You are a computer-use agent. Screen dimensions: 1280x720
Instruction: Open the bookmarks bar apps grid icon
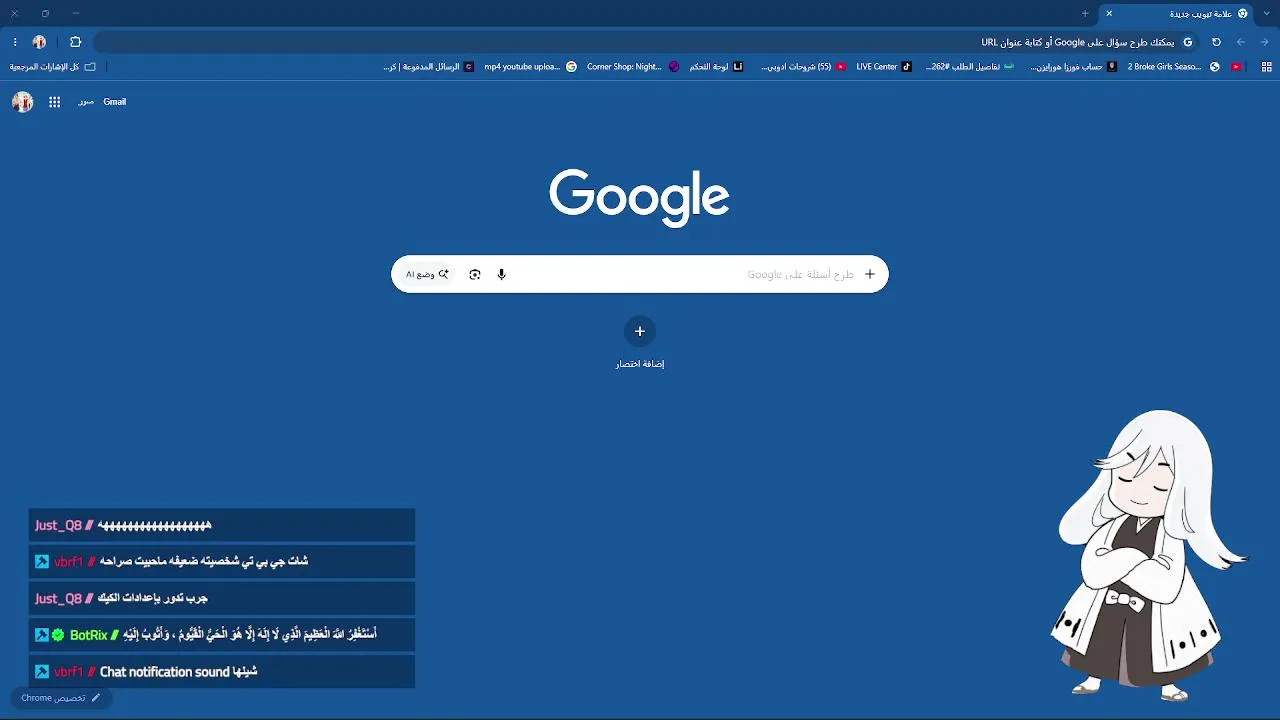[x=1267, y=67]
